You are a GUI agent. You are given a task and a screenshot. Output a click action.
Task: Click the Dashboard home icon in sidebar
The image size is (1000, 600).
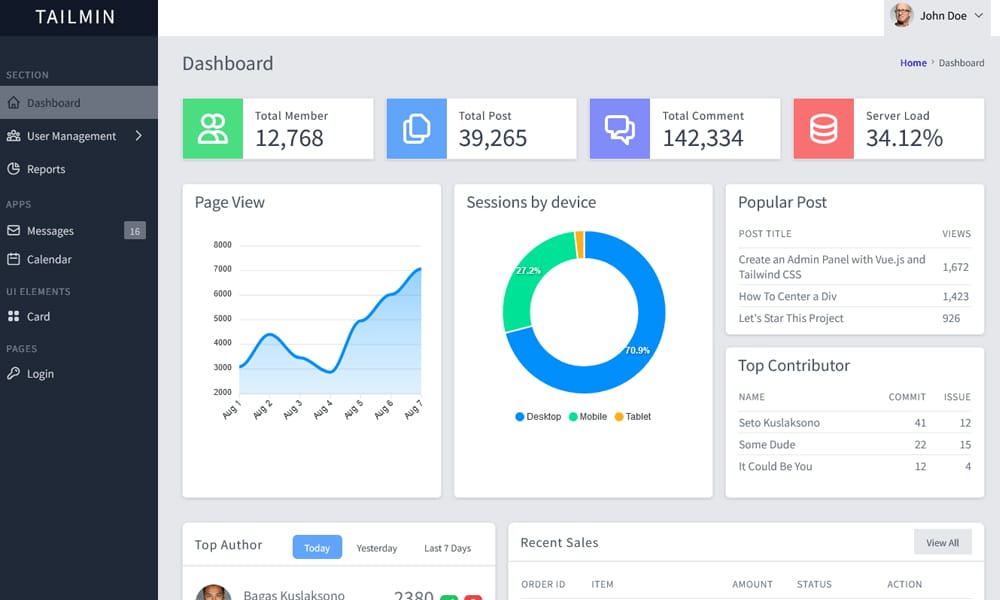coord(14,103)
